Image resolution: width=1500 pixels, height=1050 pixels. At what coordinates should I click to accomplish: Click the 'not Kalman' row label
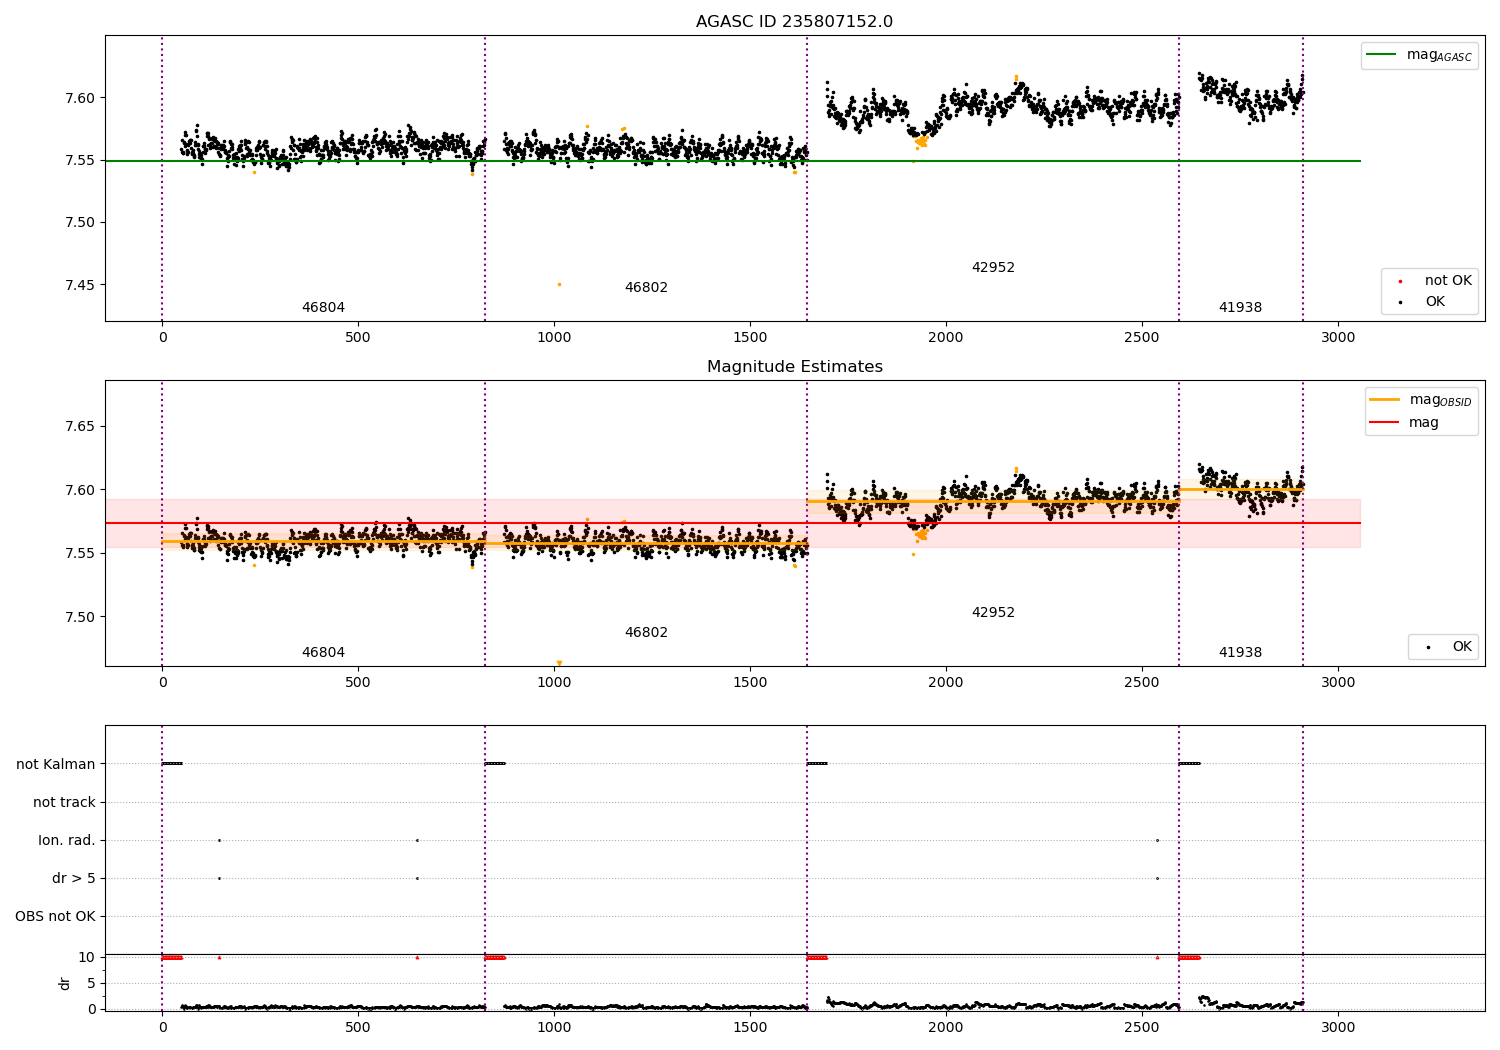[x=56, y=764]
